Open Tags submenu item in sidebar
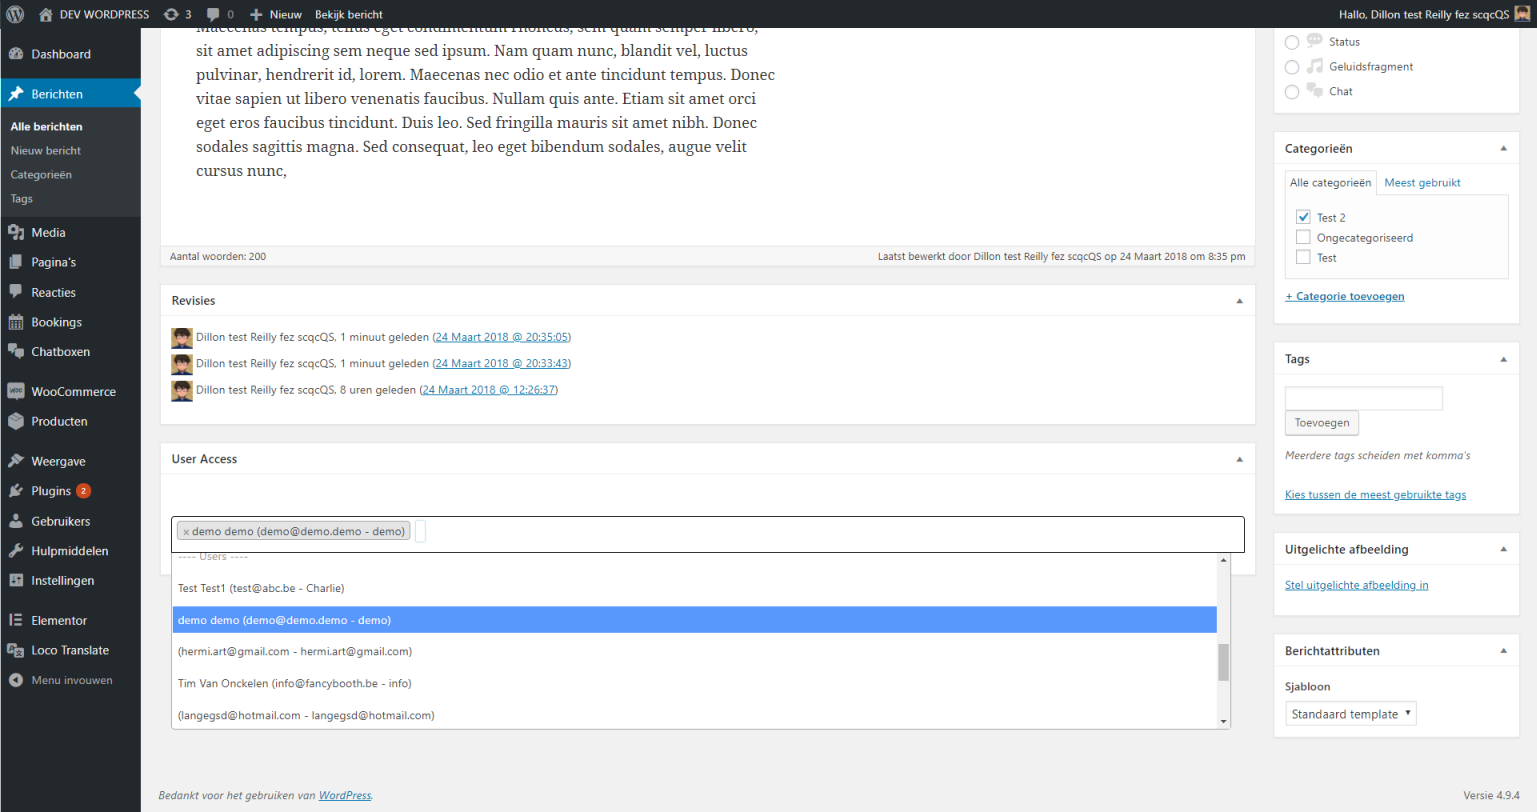This screenshot has width=1537, height=812. 22,199
